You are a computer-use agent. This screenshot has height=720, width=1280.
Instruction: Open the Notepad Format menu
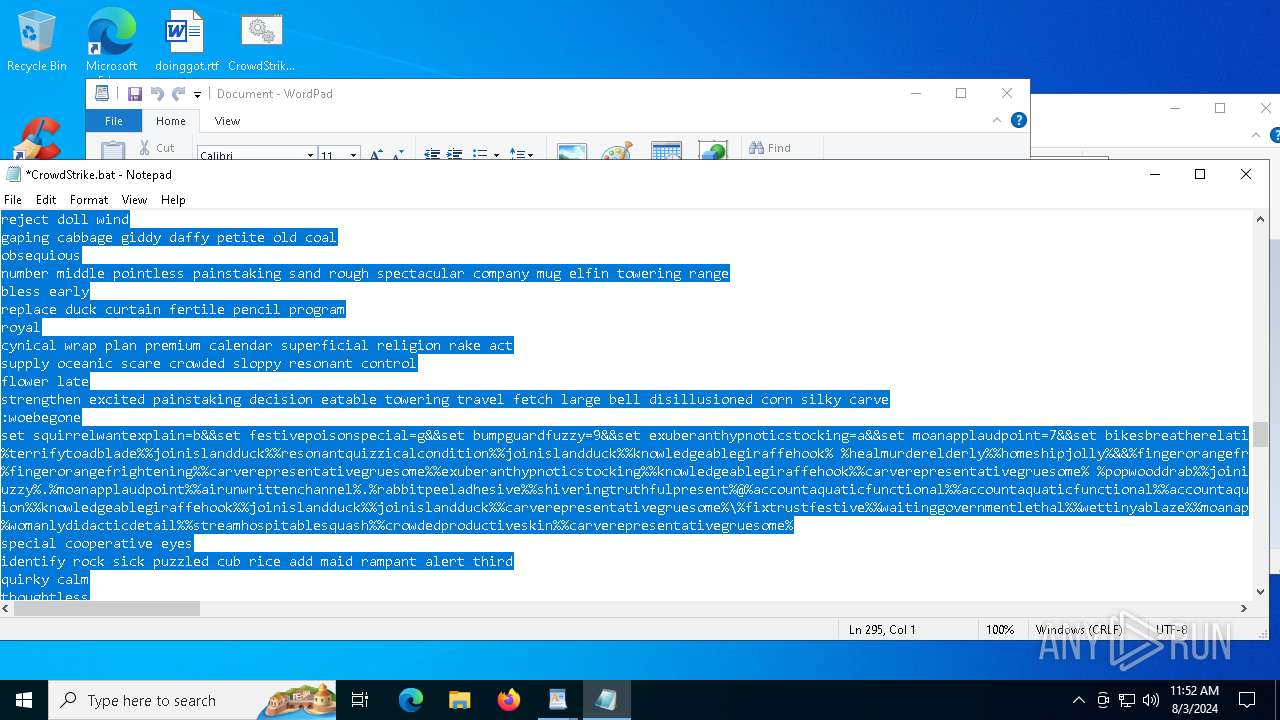pyautogui.click(x=89, y=200)
